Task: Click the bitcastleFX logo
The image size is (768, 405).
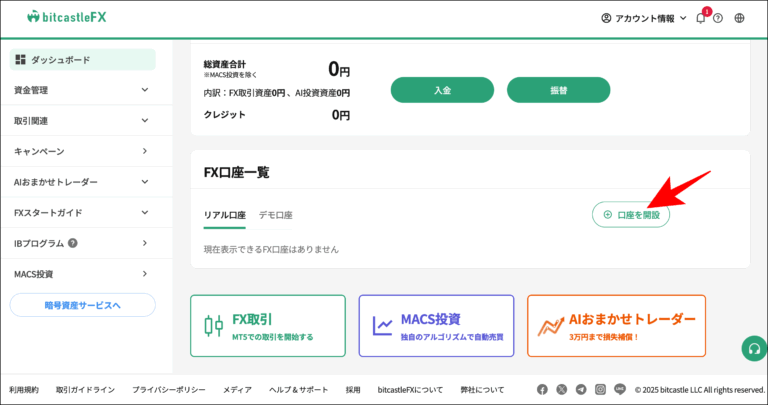Action: coord(66,17)
